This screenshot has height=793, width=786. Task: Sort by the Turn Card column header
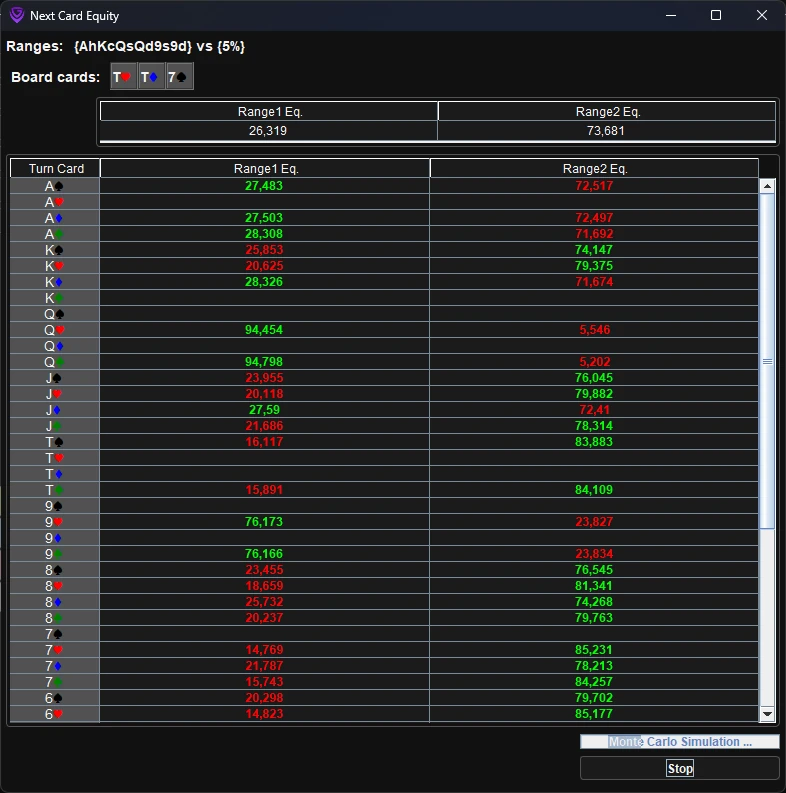point(56,169)
